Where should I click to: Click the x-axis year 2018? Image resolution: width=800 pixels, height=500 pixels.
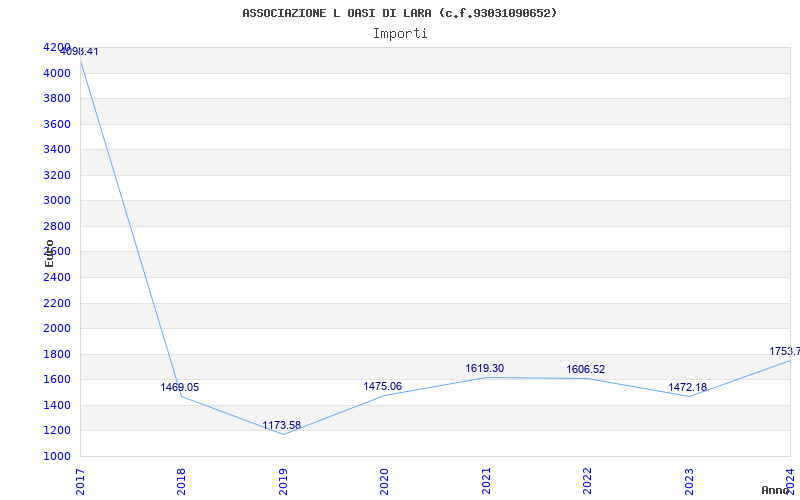181,481
